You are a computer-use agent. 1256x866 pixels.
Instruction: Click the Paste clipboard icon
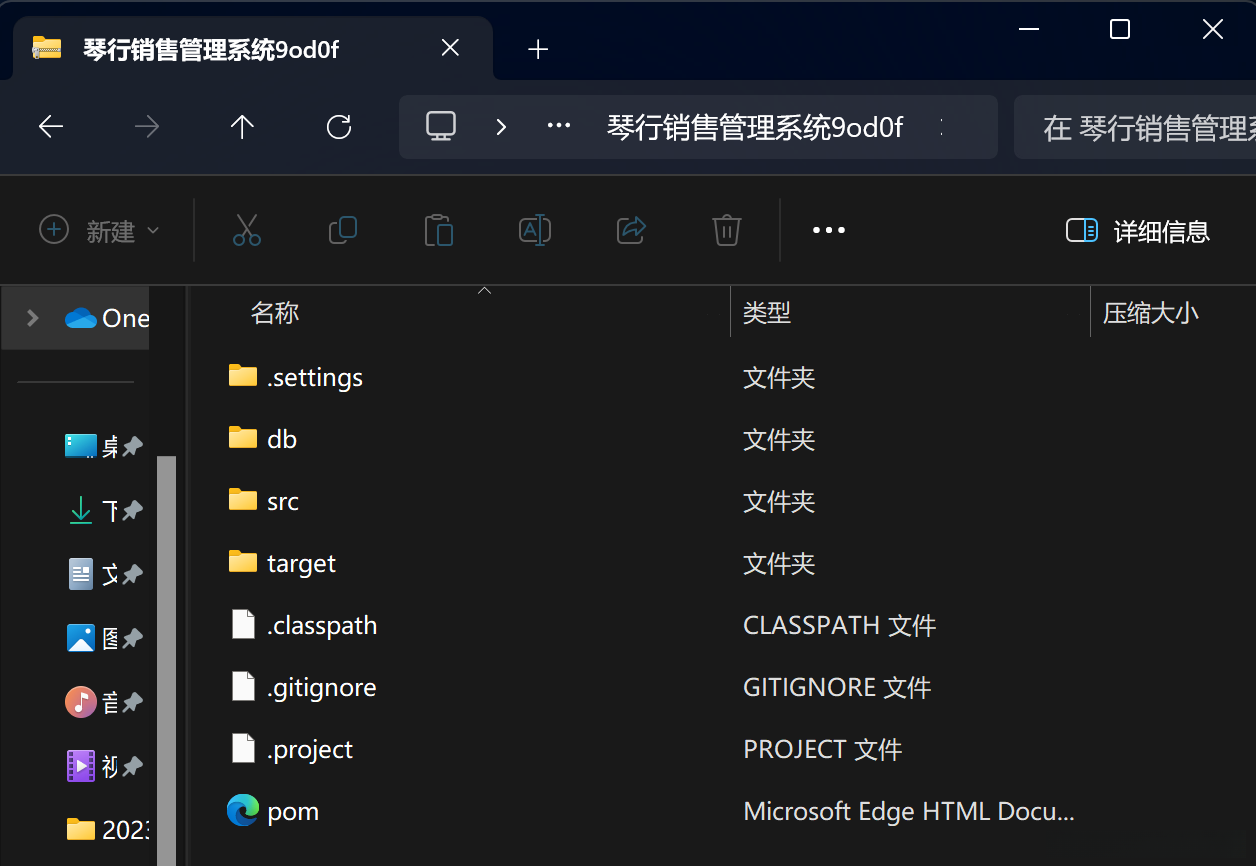pyautogui.click(x=439, y=230)
